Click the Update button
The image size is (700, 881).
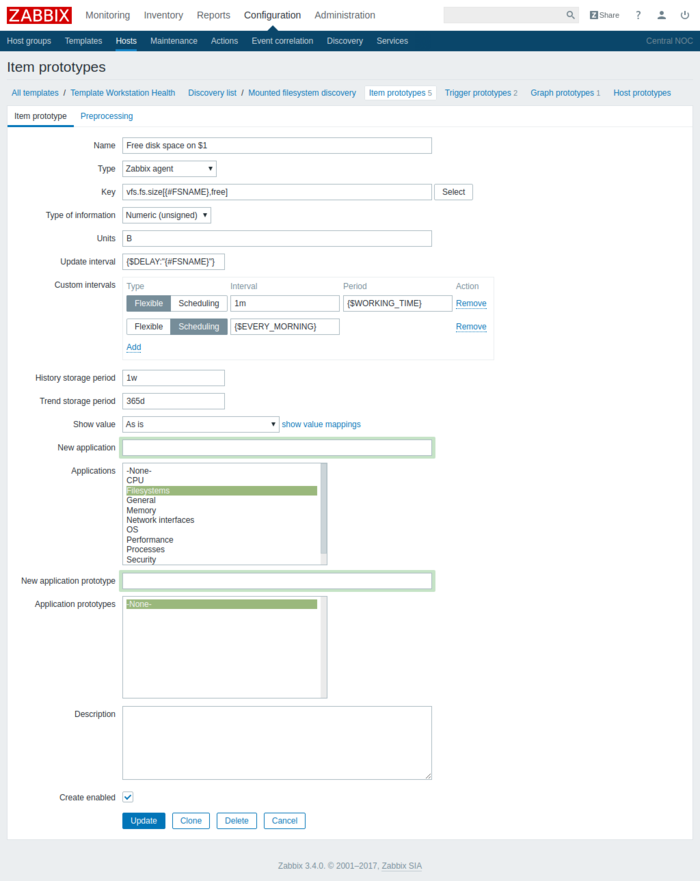pos(144,821)
